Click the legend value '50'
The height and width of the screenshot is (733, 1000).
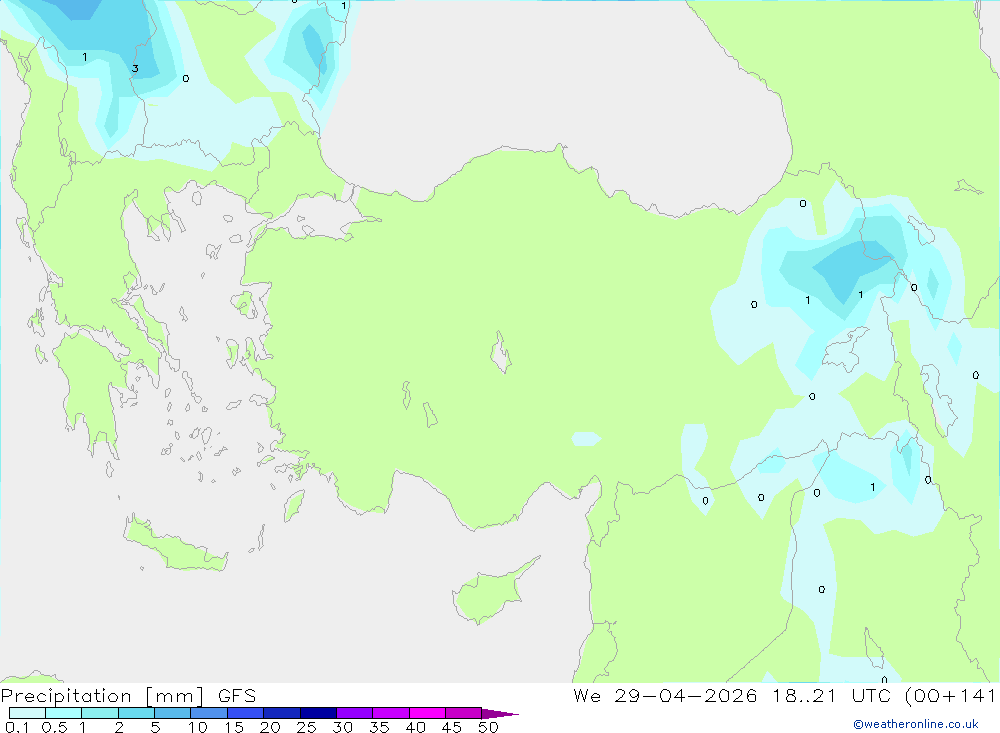click(488, 727)
